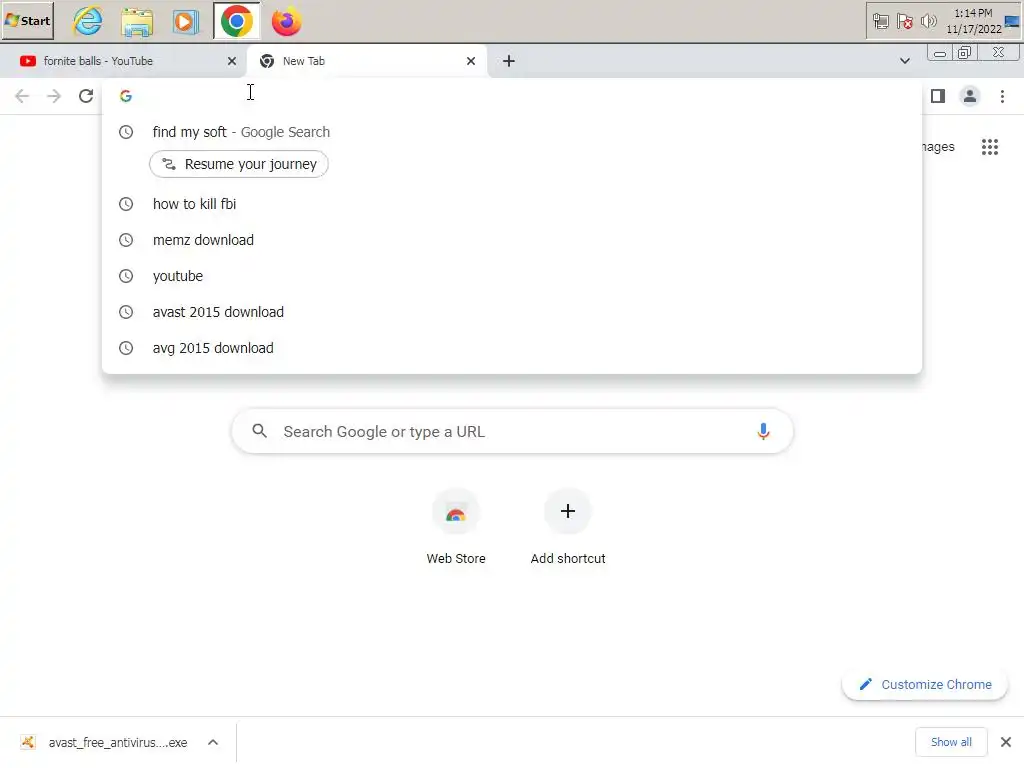Click the Search Google or type a URL box
The image size is (1024, 768).
pyautogui.click(x=512, y=431)
